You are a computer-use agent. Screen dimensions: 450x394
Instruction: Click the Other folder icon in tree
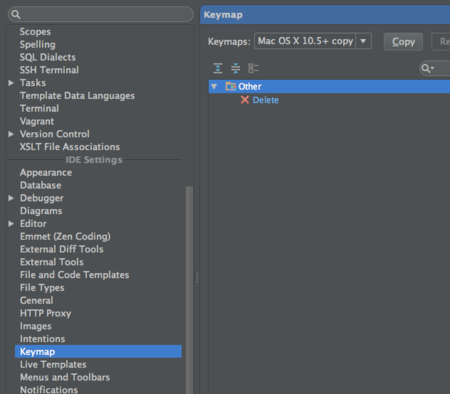(x=231, y=86)
